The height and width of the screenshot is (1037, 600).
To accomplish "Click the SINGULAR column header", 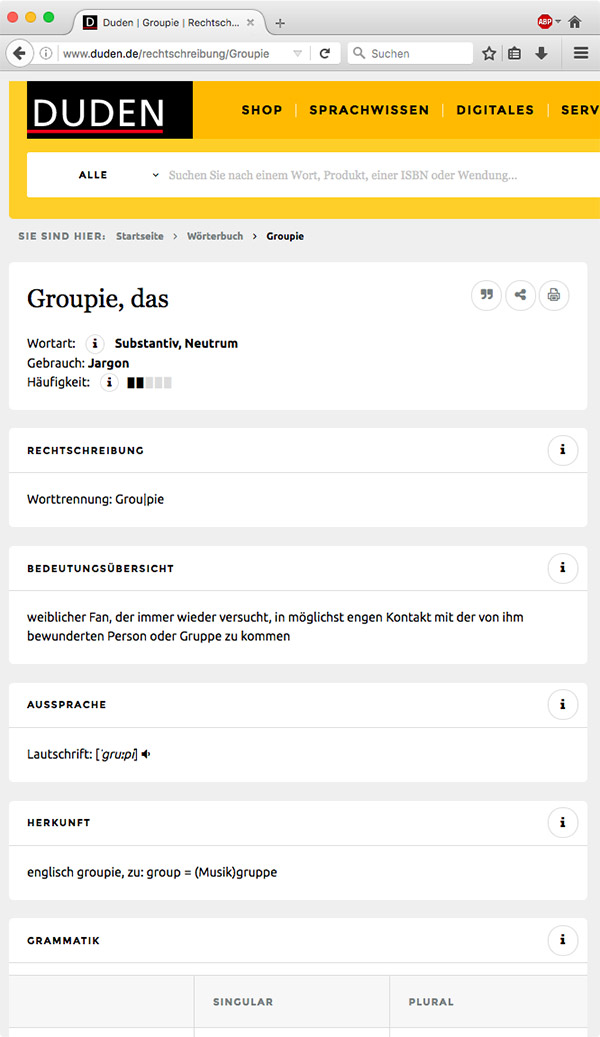I will tap(243, 1002).
